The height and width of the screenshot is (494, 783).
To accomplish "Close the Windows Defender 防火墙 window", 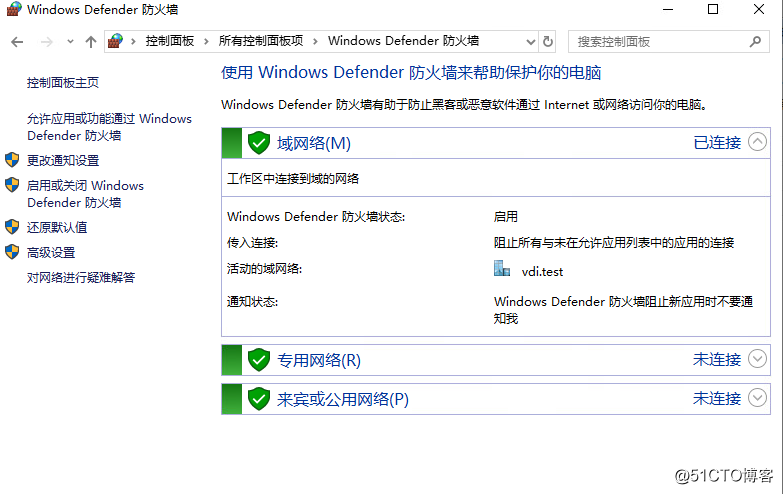I will (759, 9).
